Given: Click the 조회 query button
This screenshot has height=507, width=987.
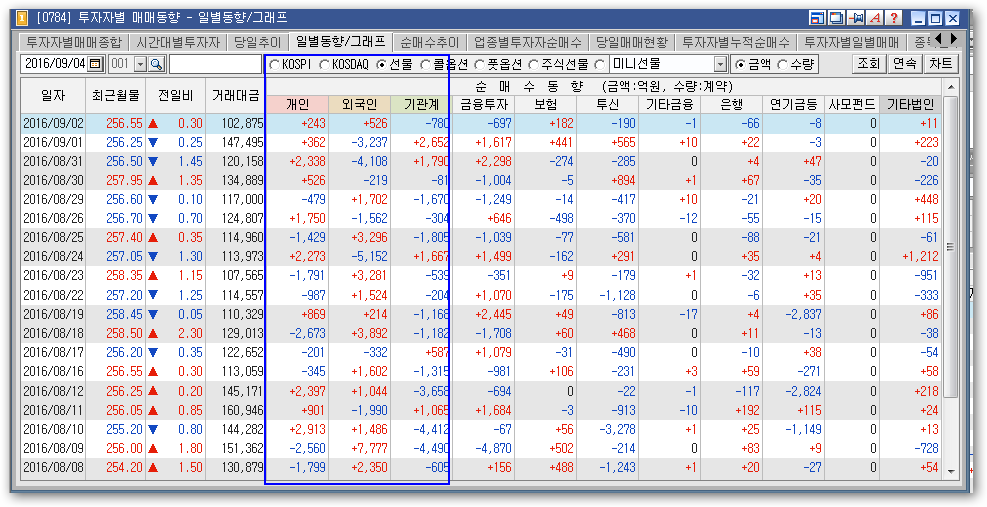Looking at the screenshot, I should (x=869, y=64).
